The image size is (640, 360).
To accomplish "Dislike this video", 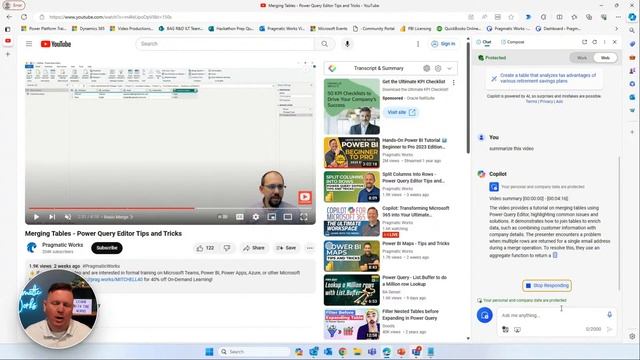I will pyautogui.click(x=227, y=248).
